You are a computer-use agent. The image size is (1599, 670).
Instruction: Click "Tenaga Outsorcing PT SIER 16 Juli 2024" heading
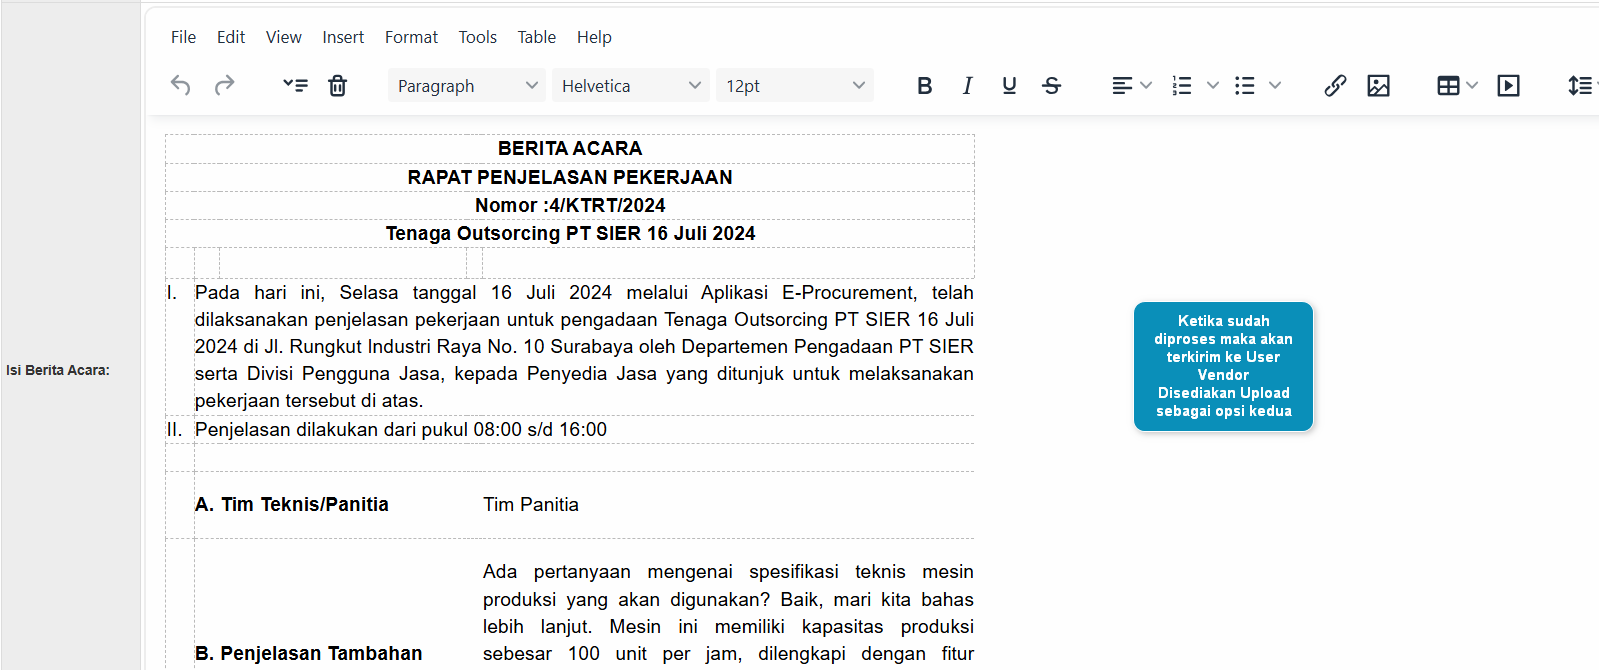pos(570,233)
